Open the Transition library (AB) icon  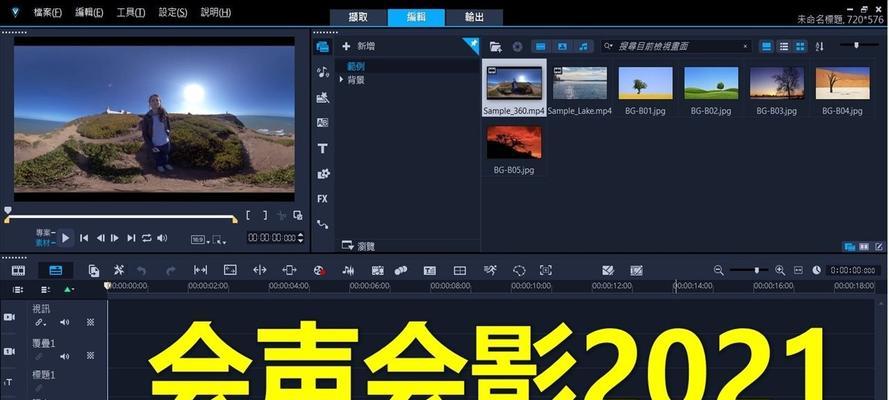click(x=323, y=122)
